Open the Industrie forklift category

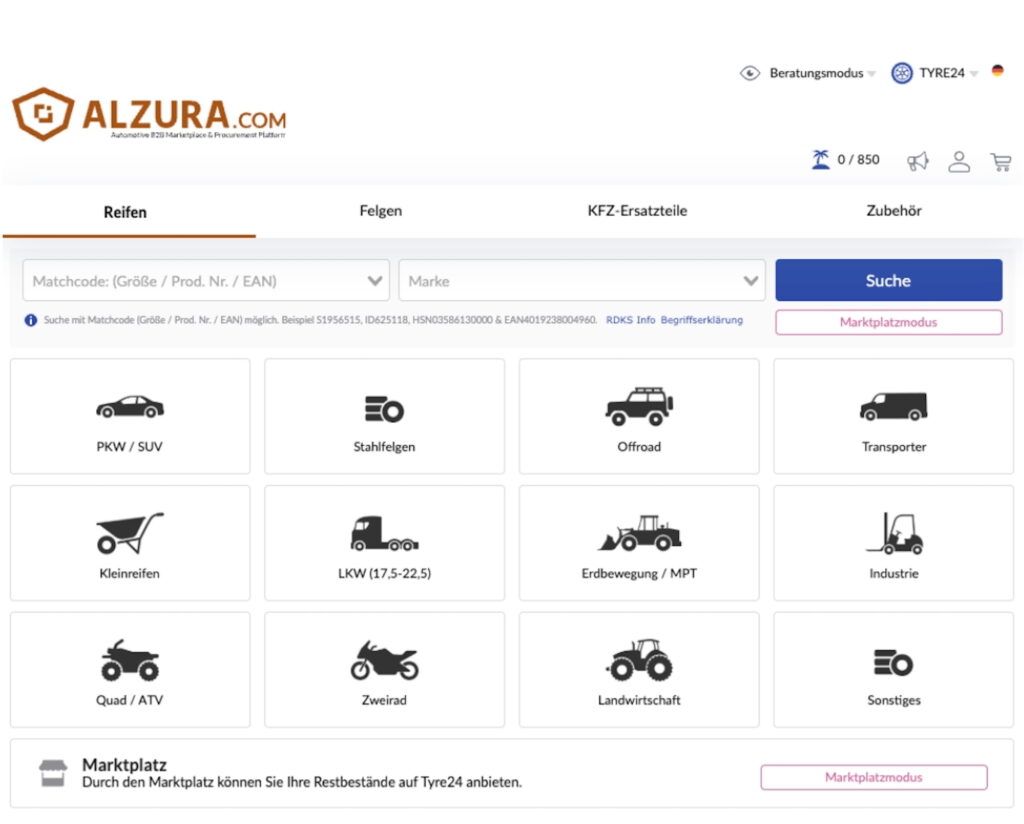(893, 543)
